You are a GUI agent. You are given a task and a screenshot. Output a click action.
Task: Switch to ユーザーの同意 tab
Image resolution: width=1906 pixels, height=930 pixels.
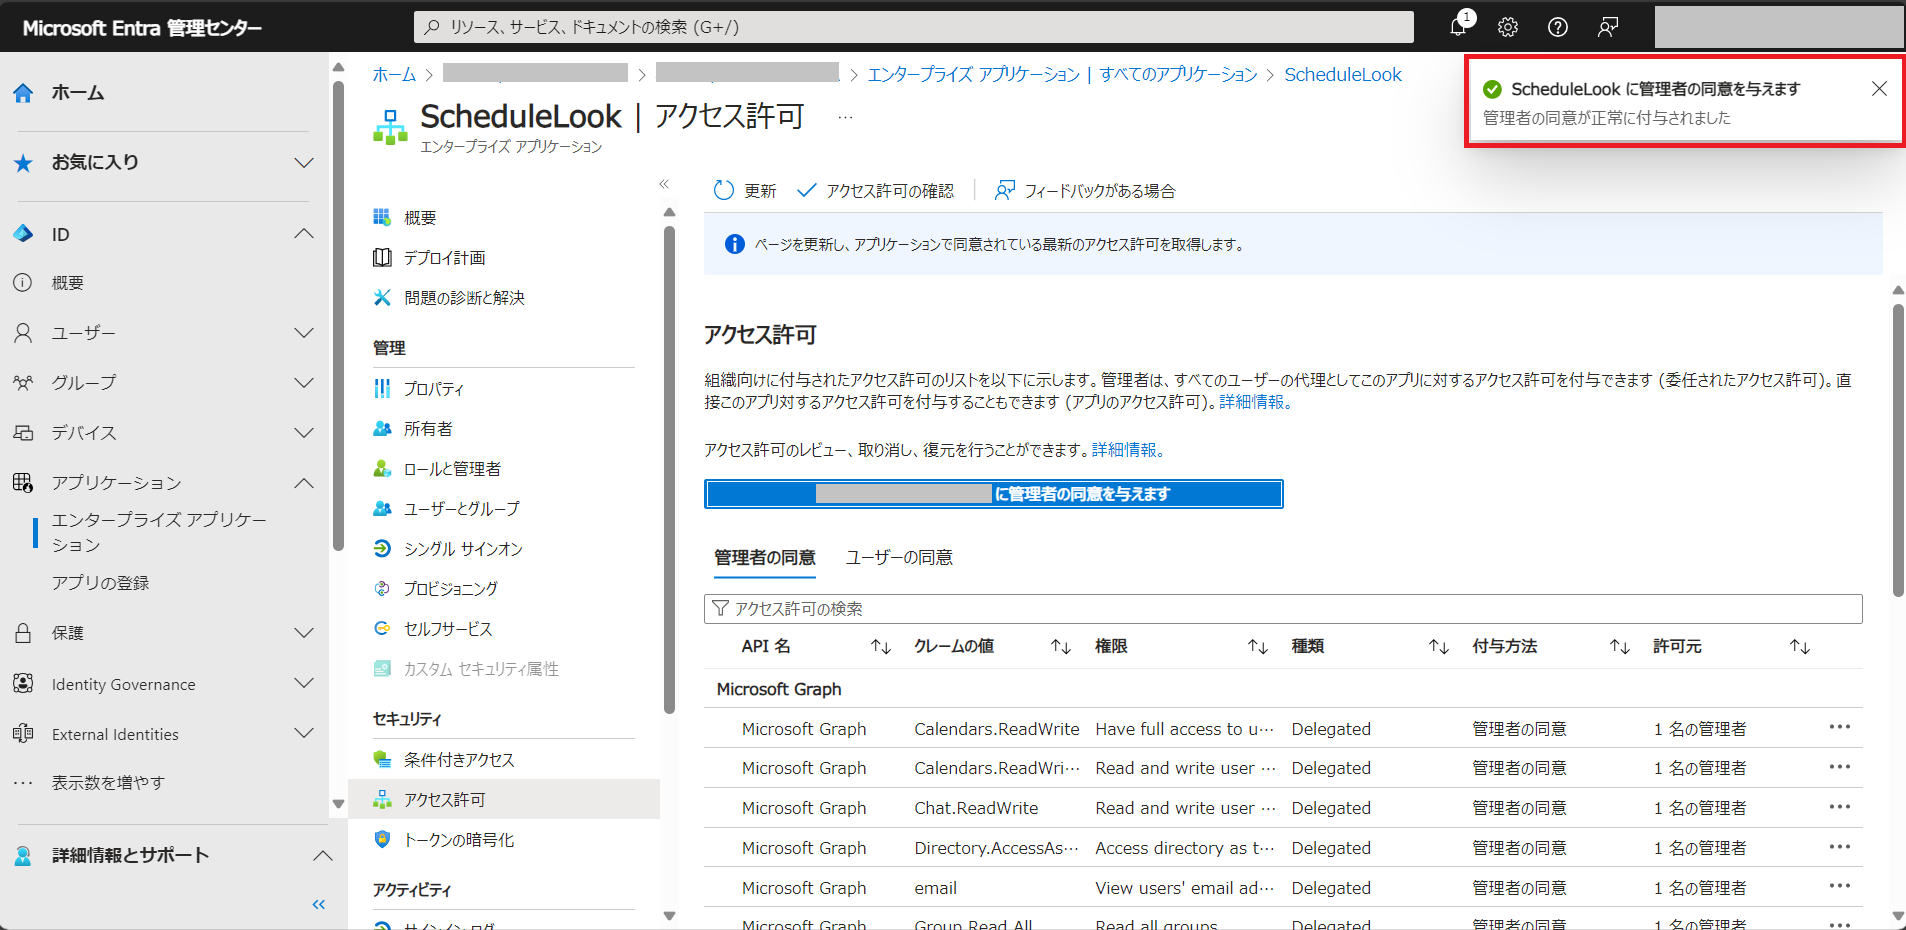tap(899, 557)
